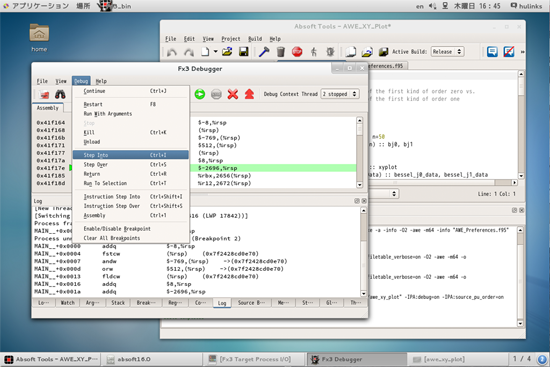
Task: Open File menu in Fx3 Debugger
Action: (x=42, y=81)
